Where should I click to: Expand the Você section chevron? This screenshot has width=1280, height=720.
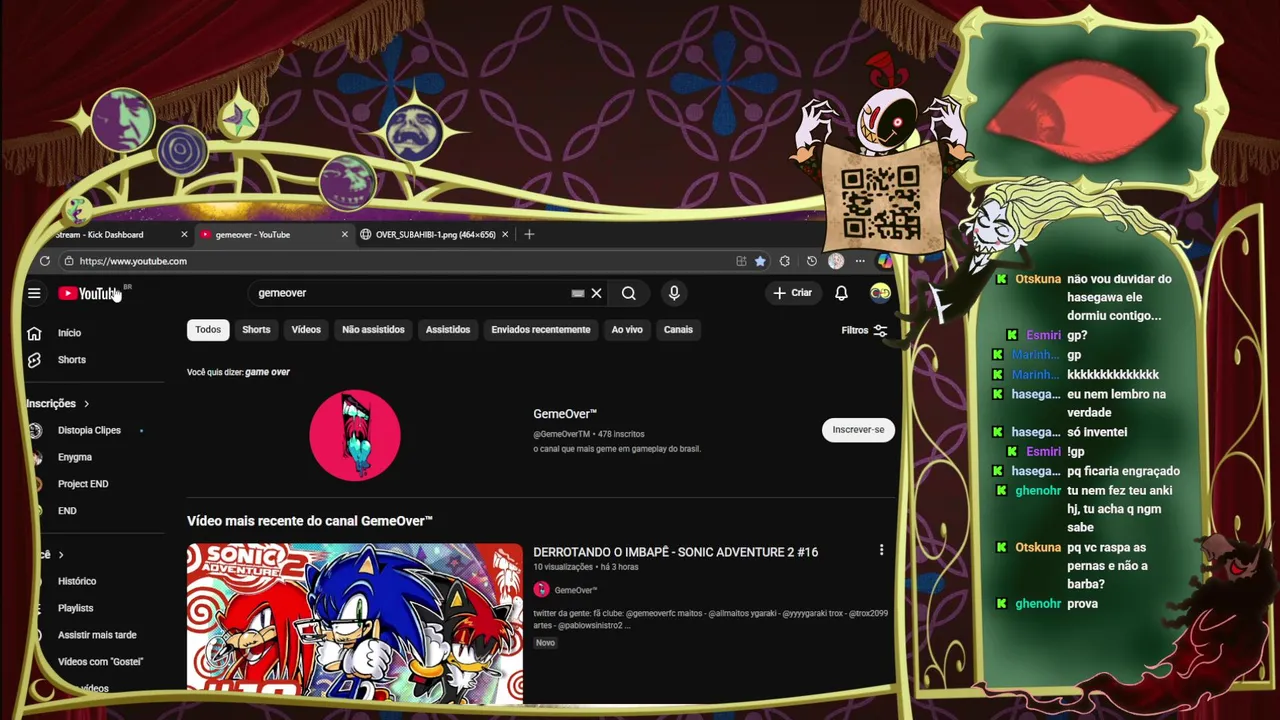click(61, 555)
